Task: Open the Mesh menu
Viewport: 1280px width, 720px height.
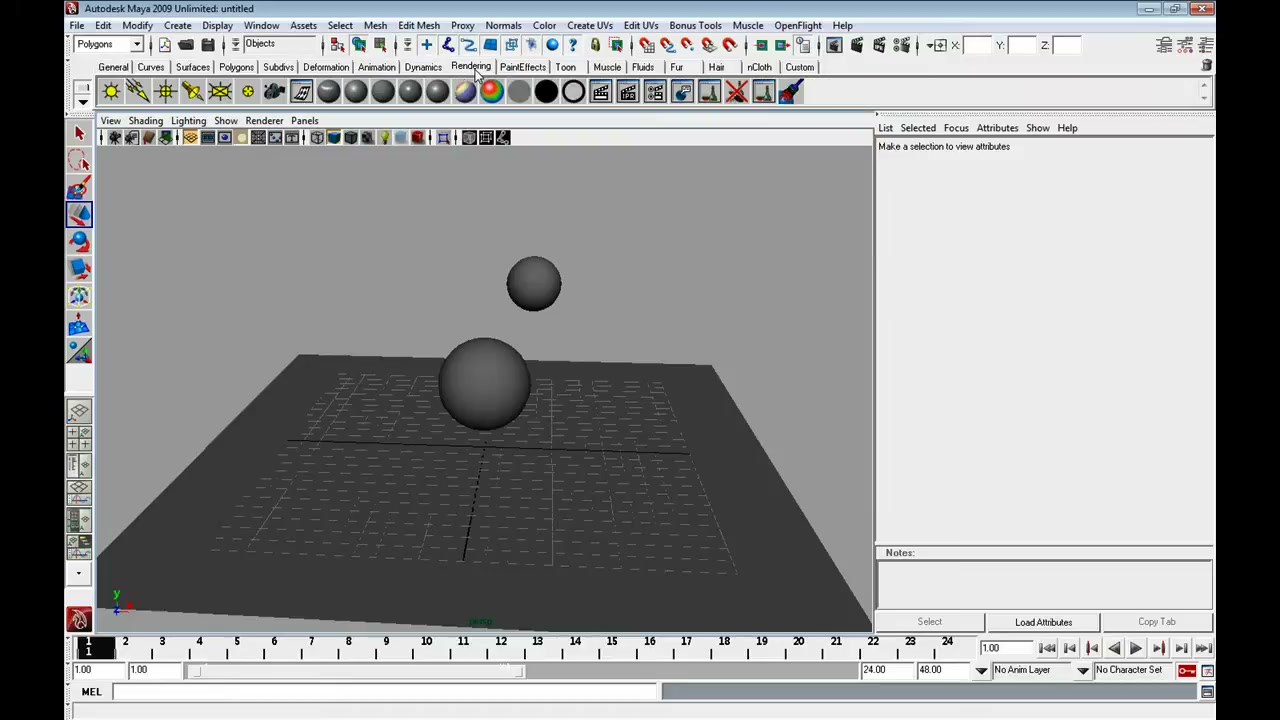Action: [x=375, y=25]
